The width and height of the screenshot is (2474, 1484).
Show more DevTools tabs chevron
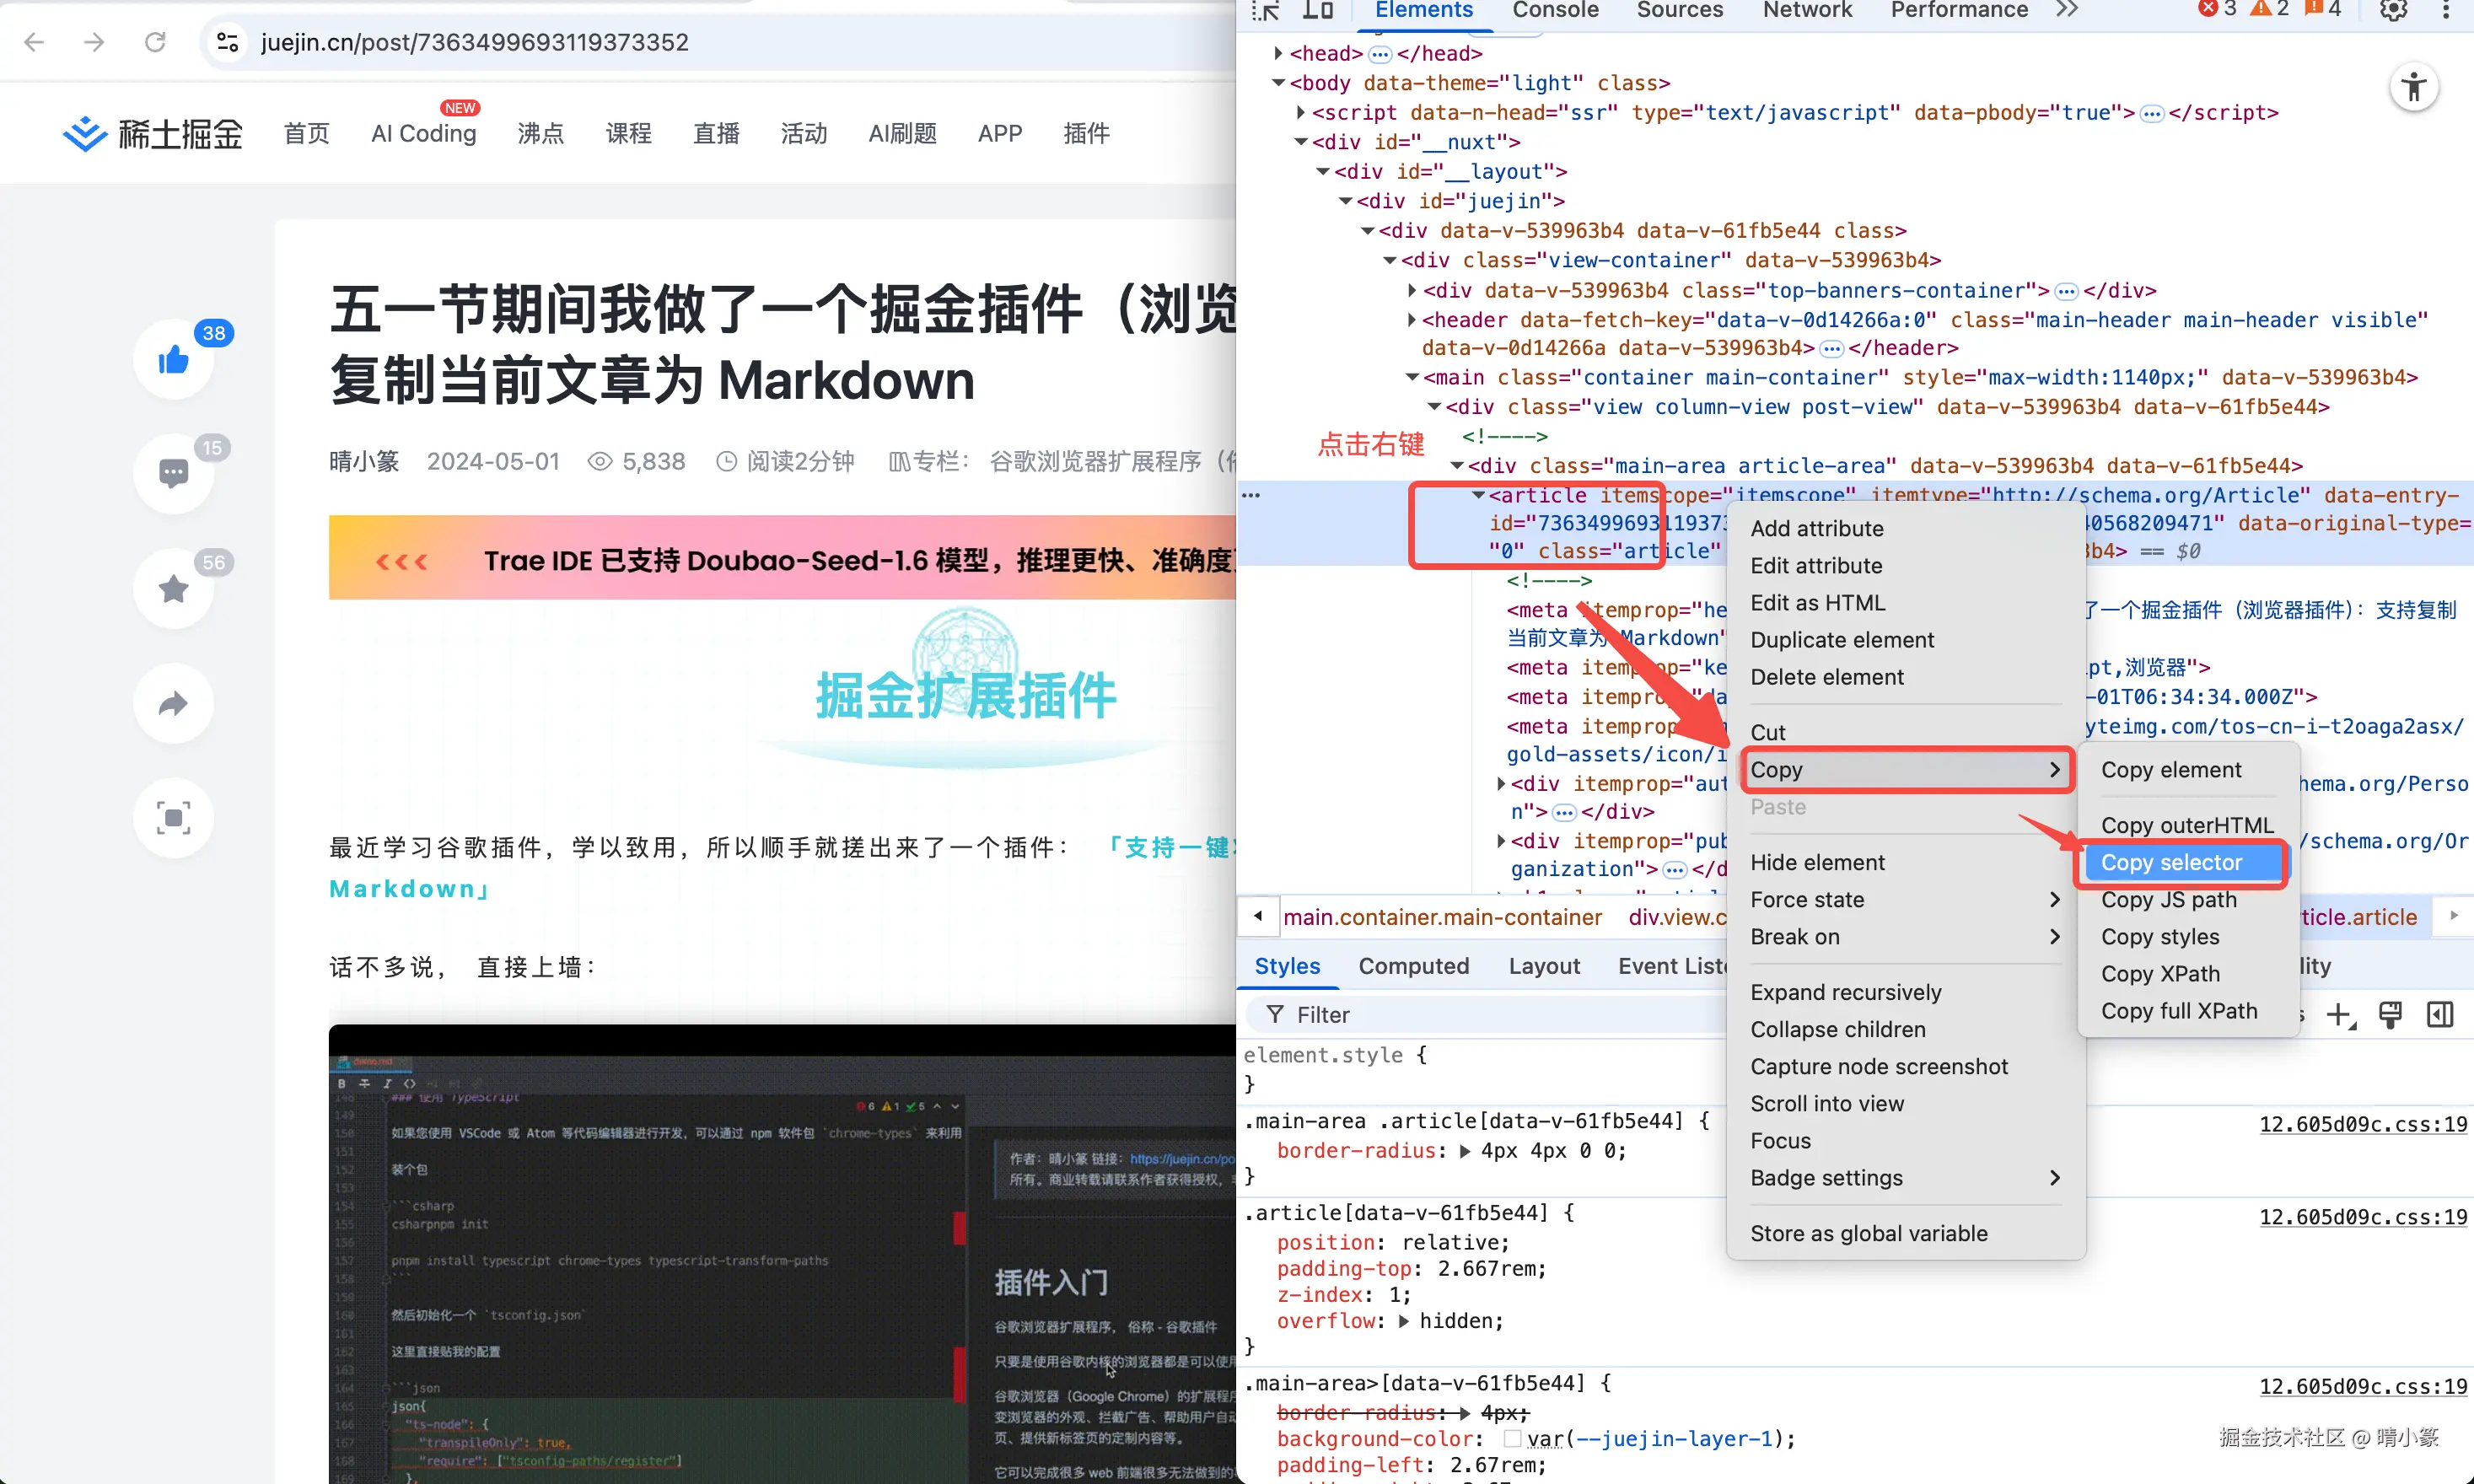[2067, 10]
